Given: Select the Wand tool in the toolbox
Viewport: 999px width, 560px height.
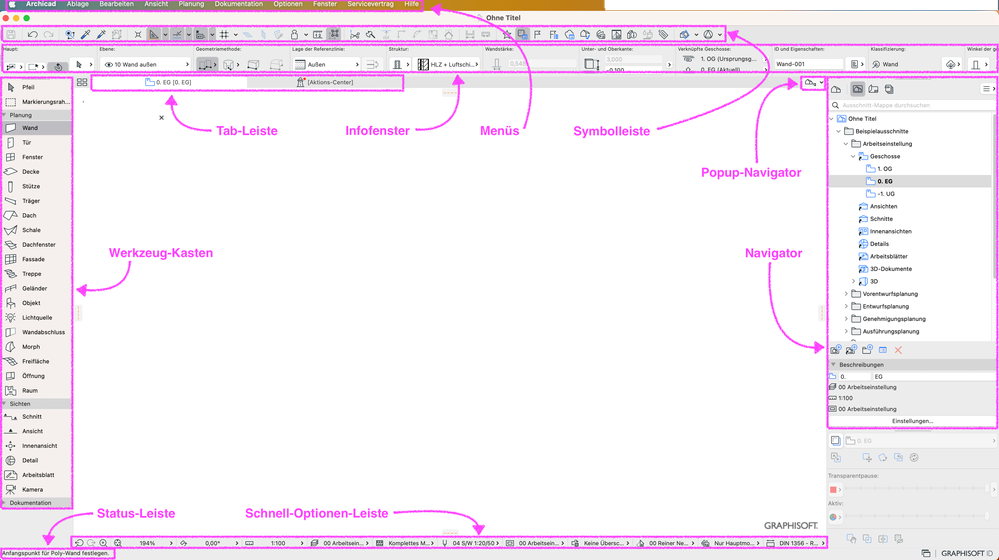Looking at the screenshot, I should pos(37,128).
